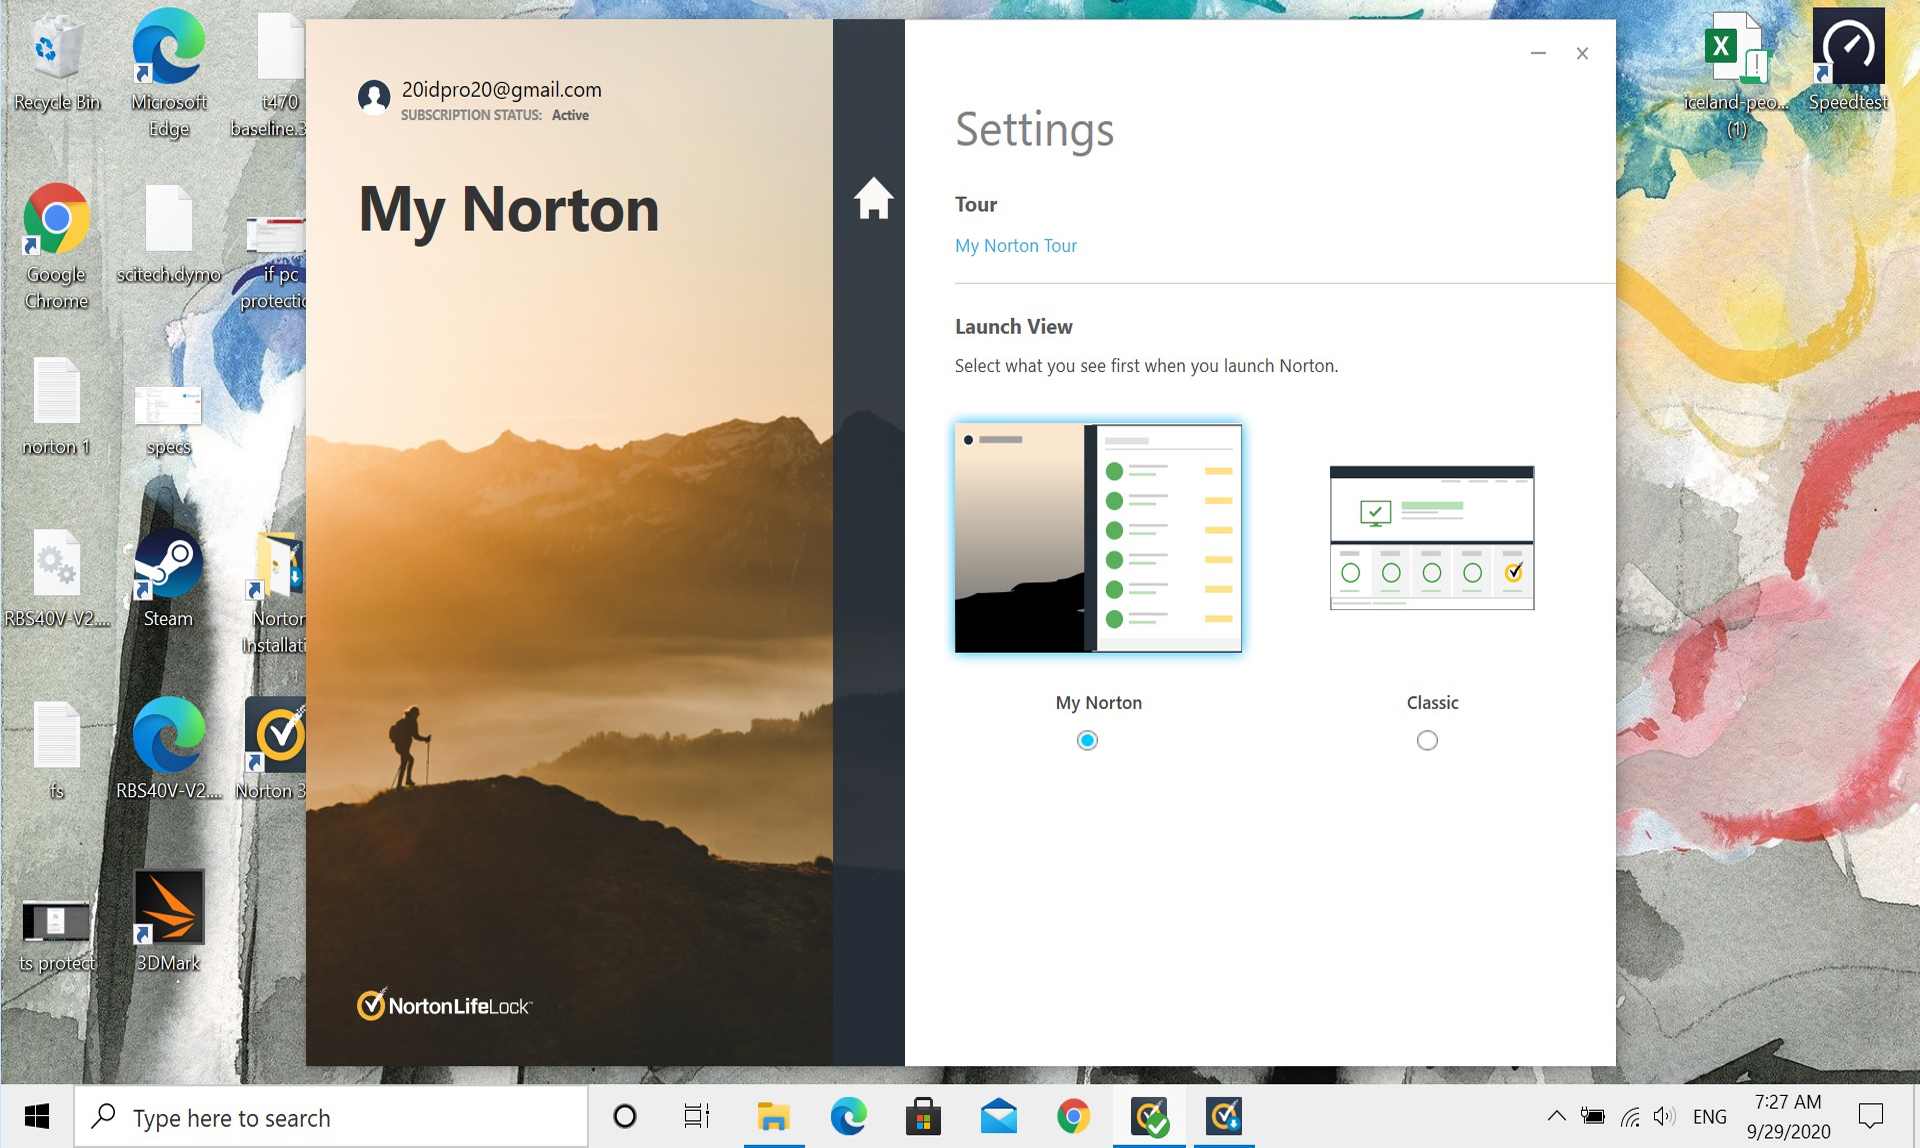This screenshot has height=1148, width=1920.
Task: Switch to Norton with green check in taskbar
Action: click(x=1149, y=1116)
